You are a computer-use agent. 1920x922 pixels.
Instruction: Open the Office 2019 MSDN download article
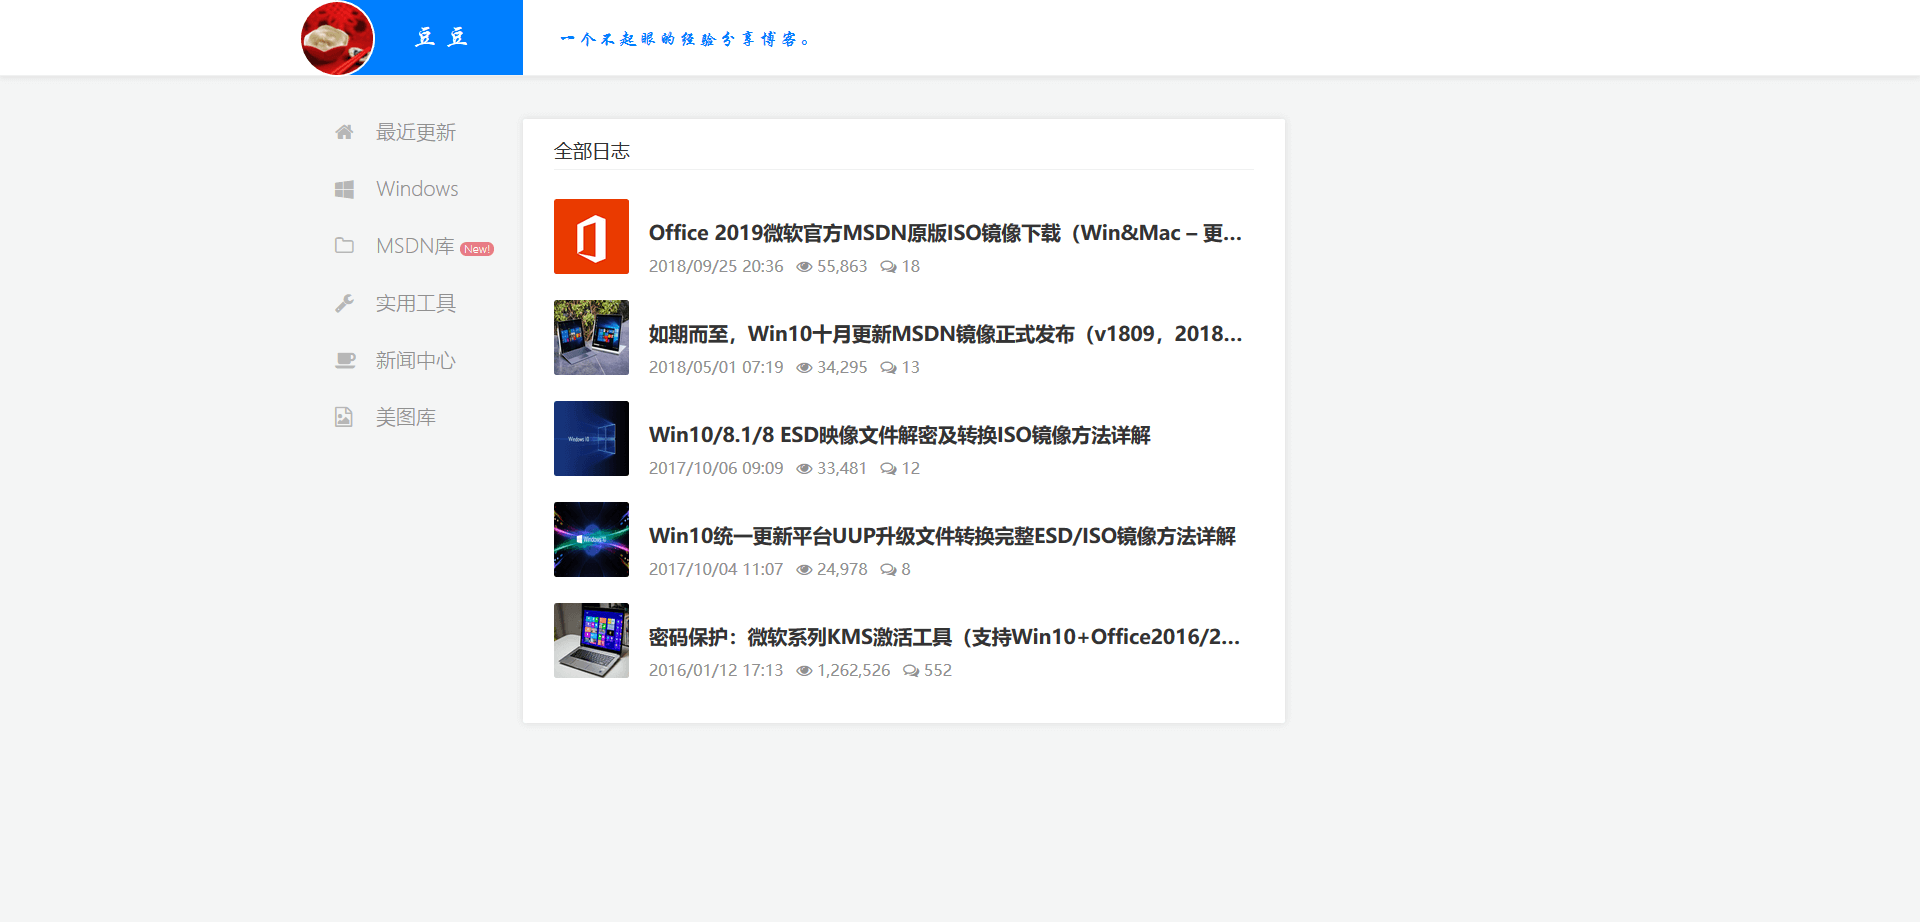944,232
